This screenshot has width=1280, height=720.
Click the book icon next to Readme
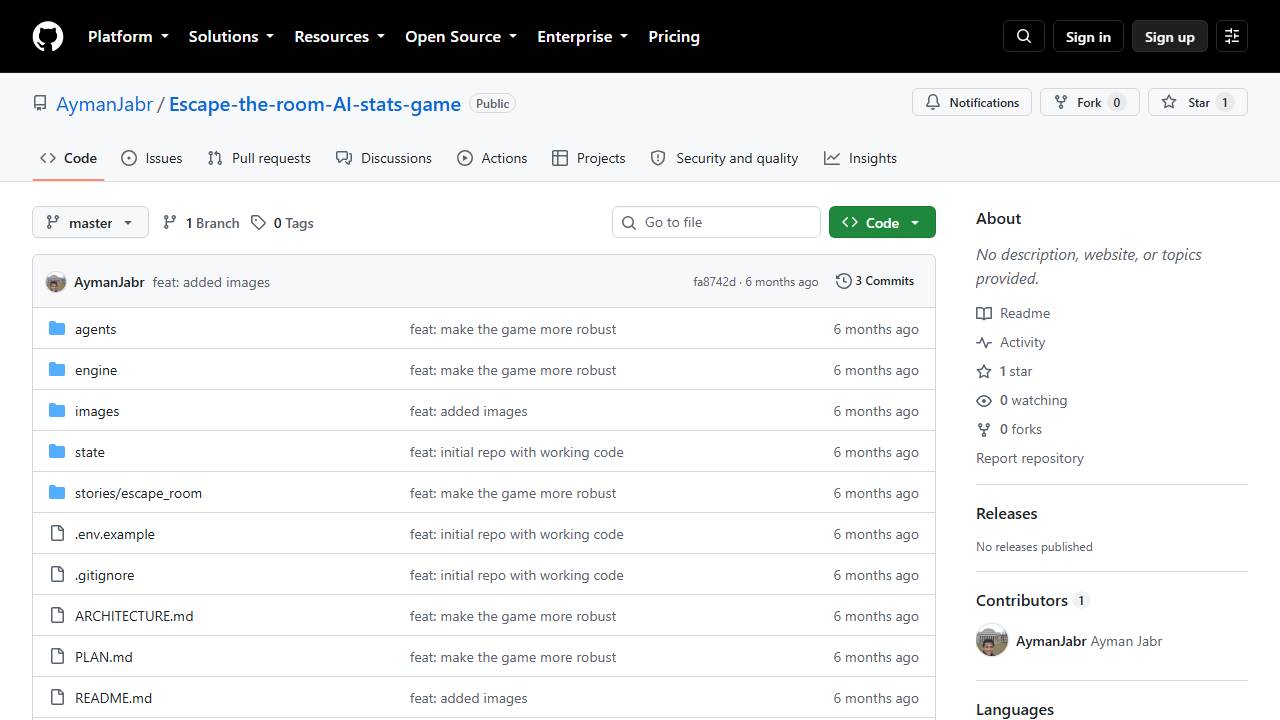tap(984, 313)
